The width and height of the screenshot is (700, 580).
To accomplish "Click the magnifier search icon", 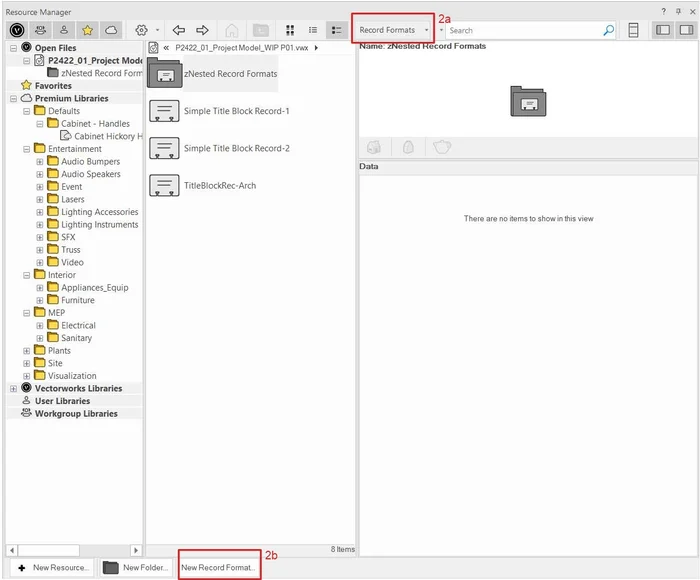I will (608, 31).
